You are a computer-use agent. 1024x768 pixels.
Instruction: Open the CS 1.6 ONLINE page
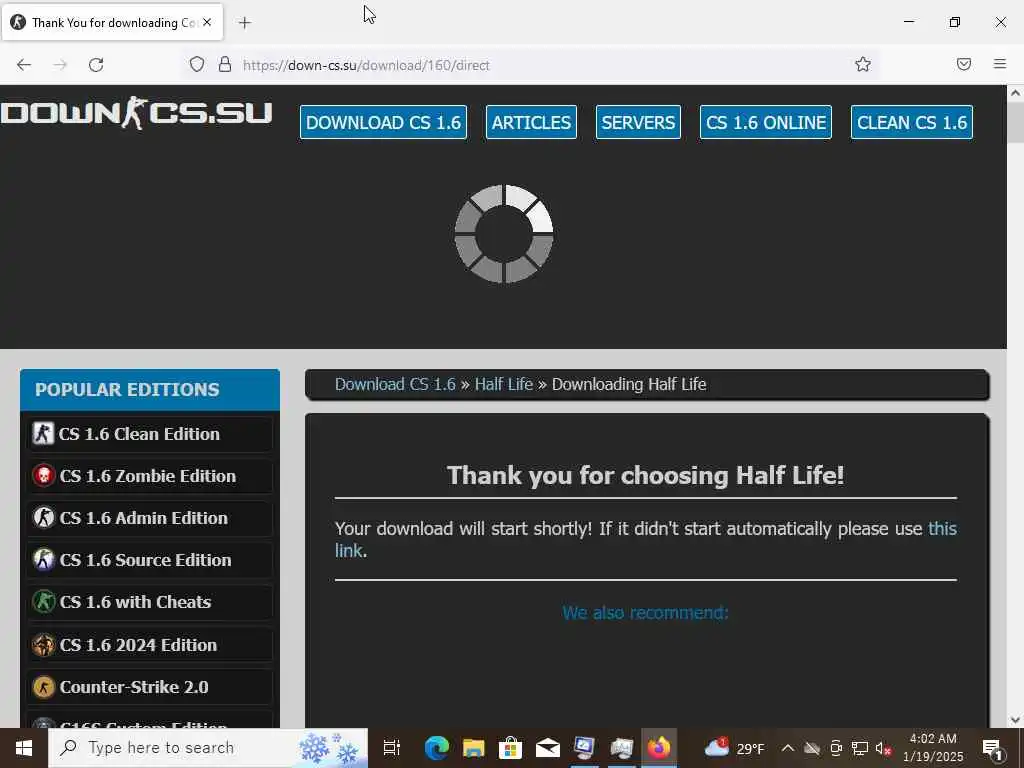click(765, 122)
